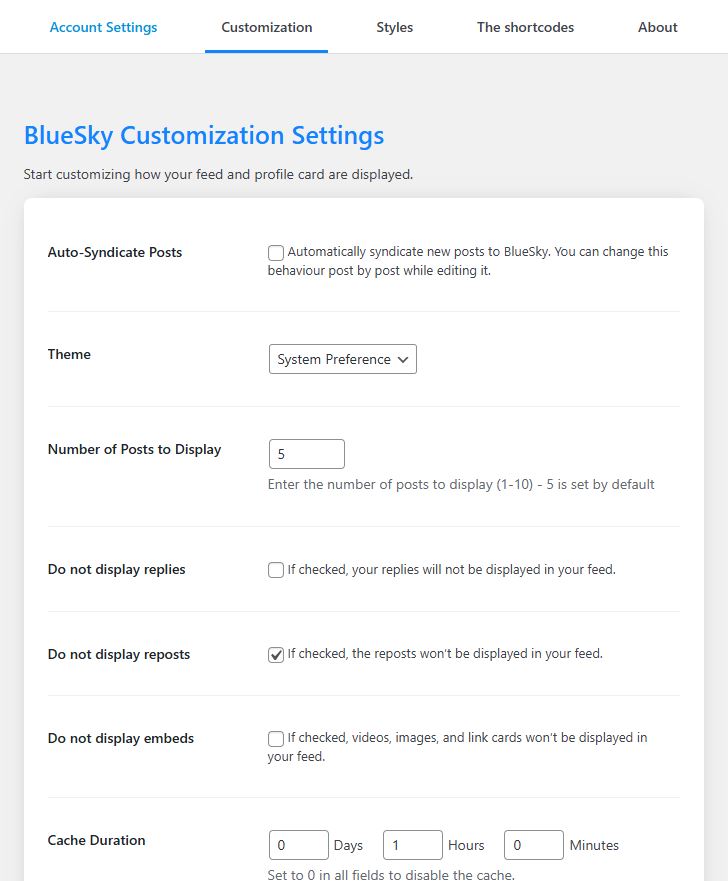Open the Styles tab
Image resolution: width=728 pixels, height=881 pixels.
394,27
